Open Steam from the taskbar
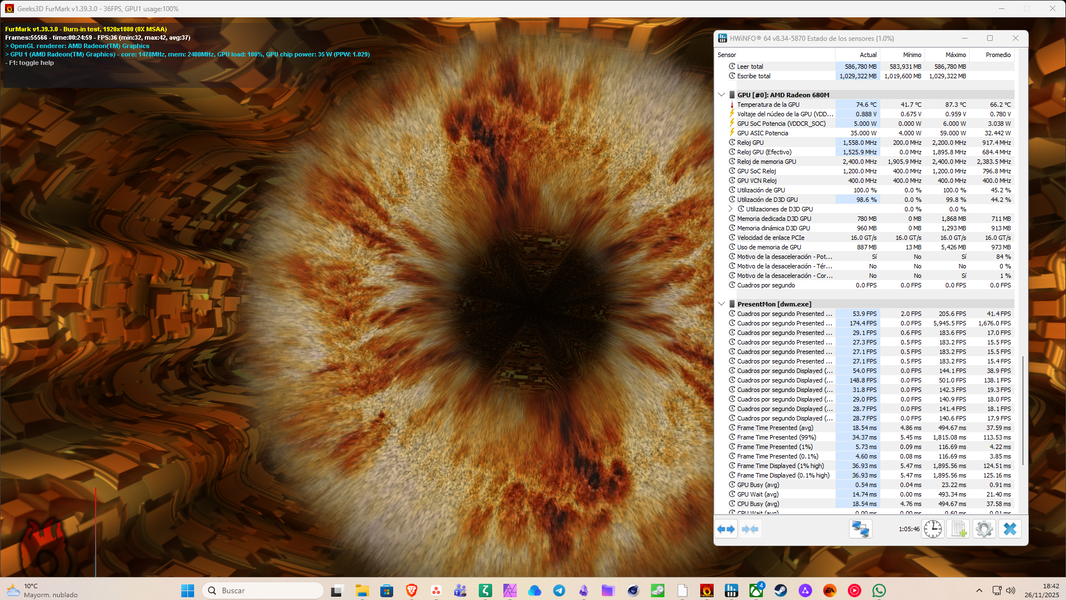 coord(780,590)
